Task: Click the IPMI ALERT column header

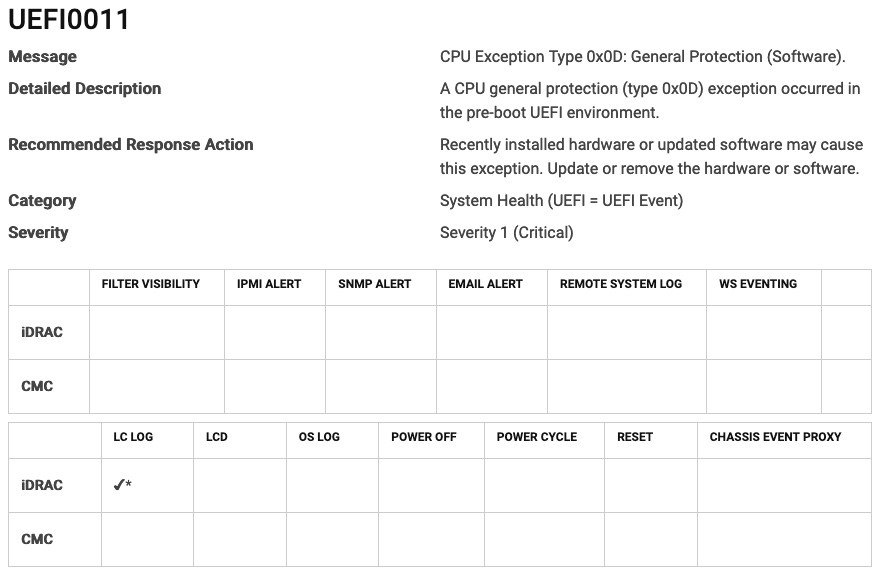Action: 269,284
